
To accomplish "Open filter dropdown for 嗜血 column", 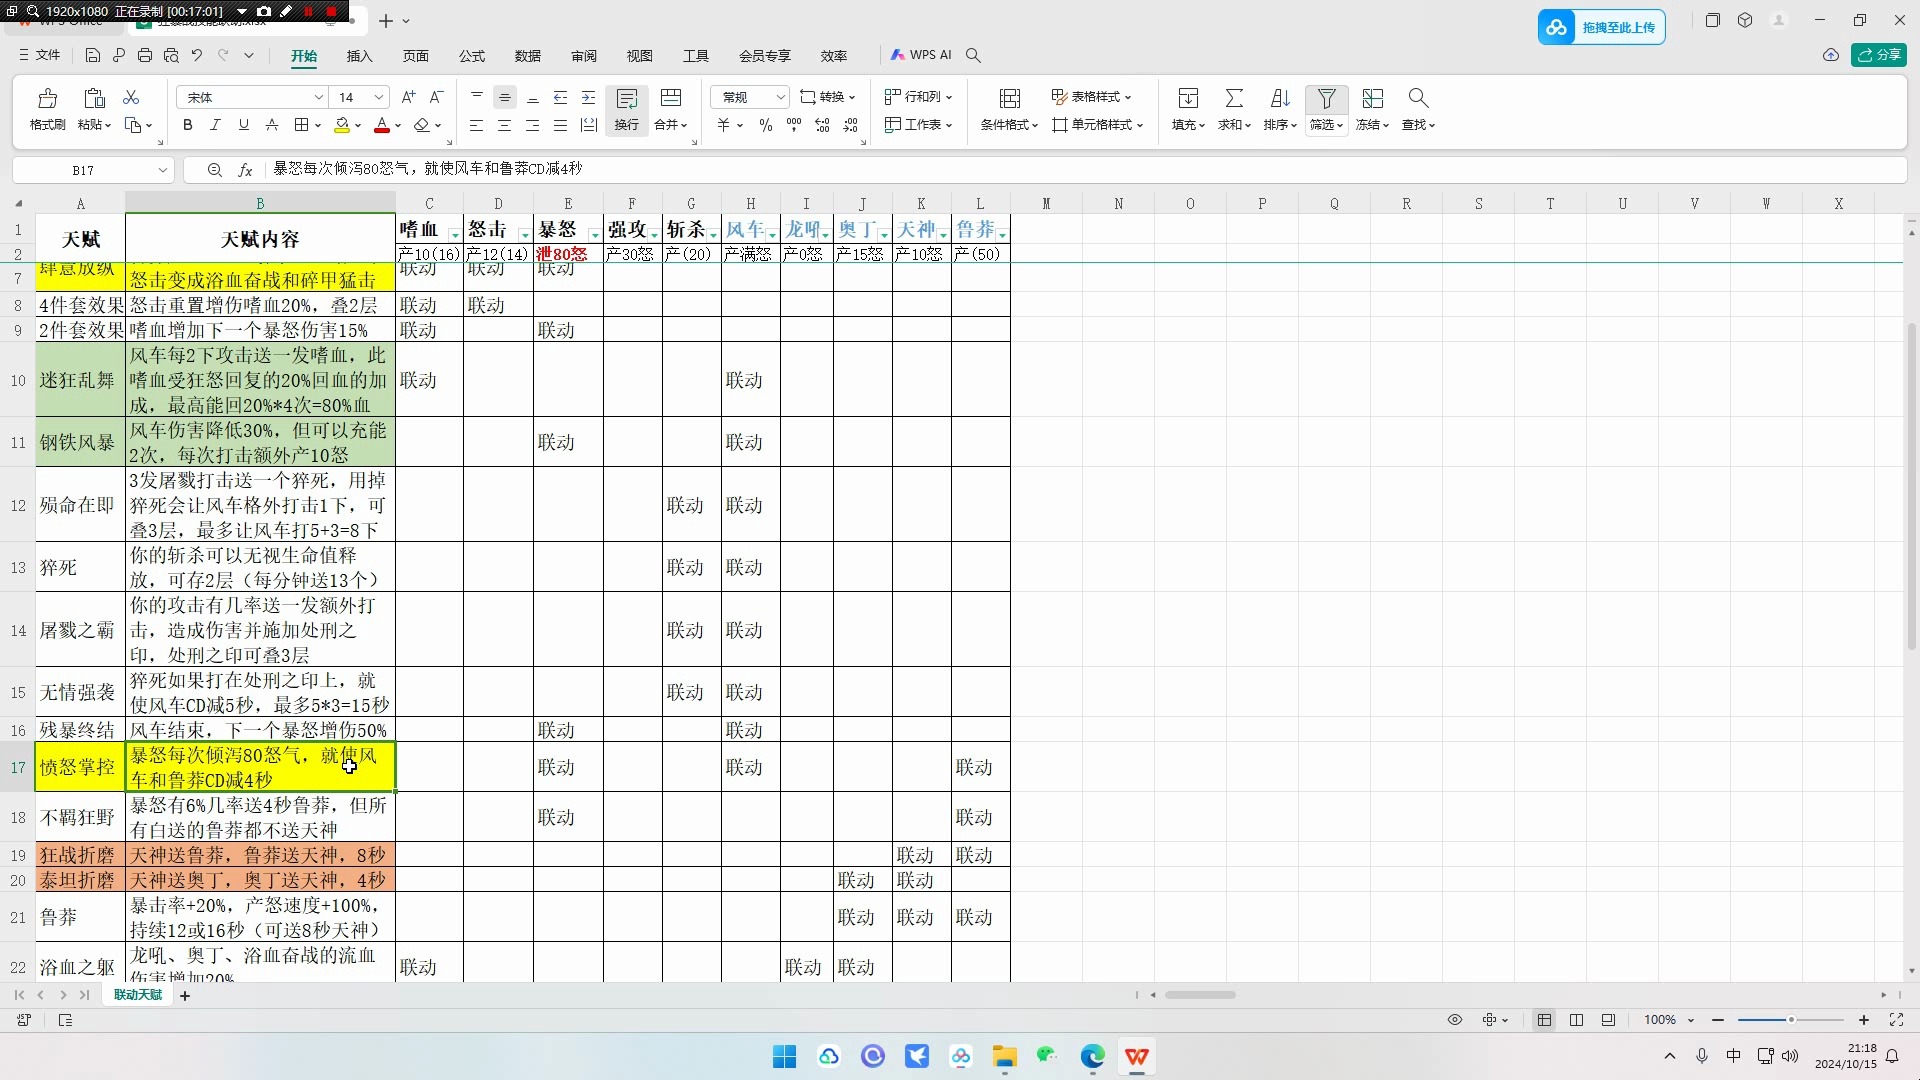I will pos(455,234).
